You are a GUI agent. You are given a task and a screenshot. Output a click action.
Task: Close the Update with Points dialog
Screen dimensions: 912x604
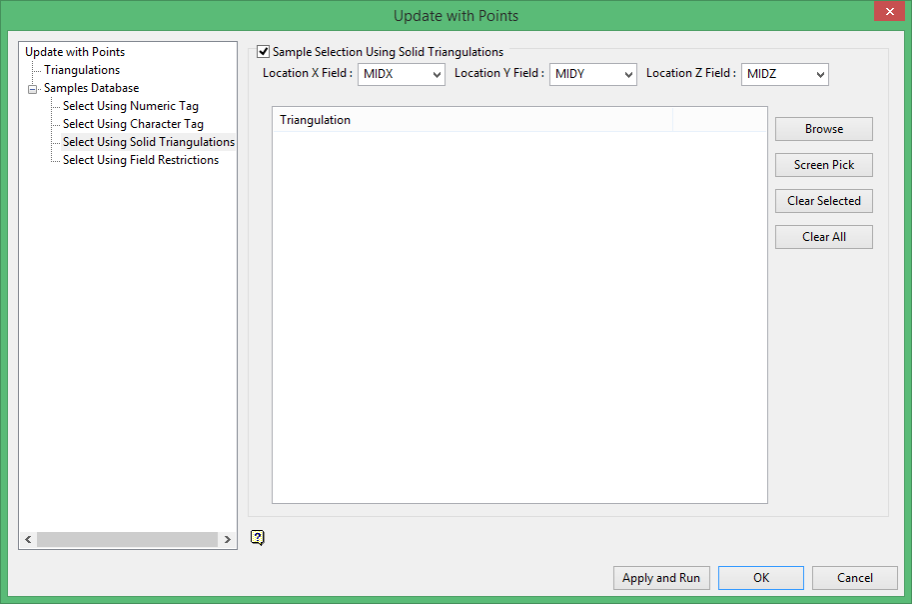pyautogui.click(x=889, y=11)
